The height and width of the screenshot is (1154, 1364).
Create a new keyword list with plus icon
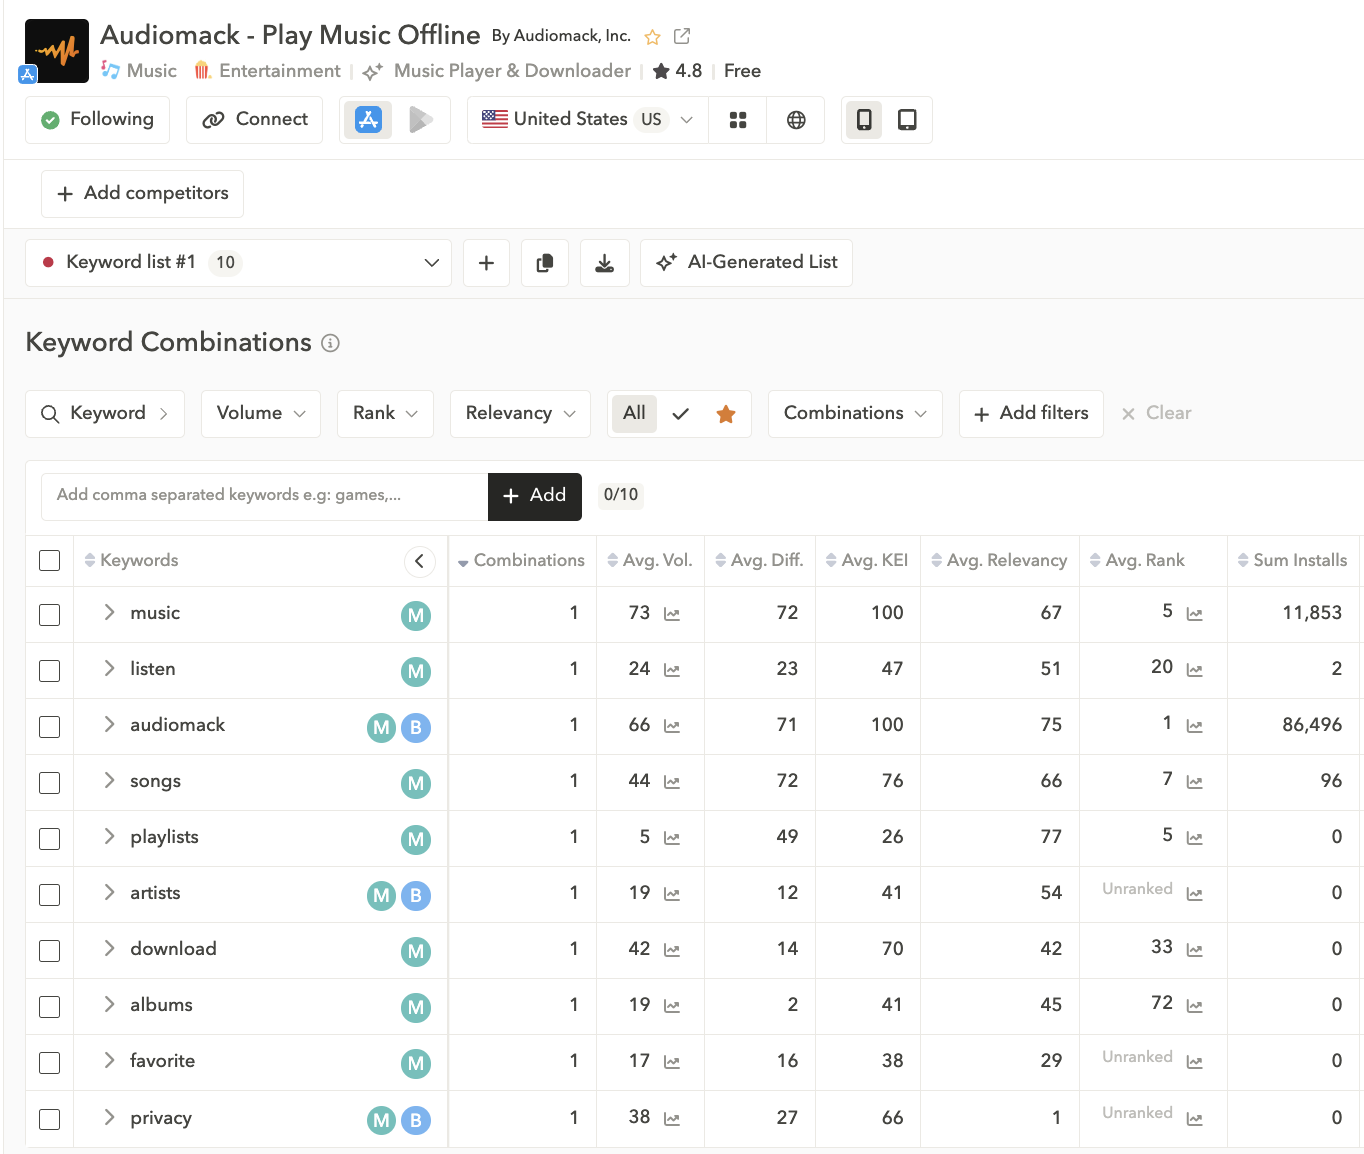point(487,263)
